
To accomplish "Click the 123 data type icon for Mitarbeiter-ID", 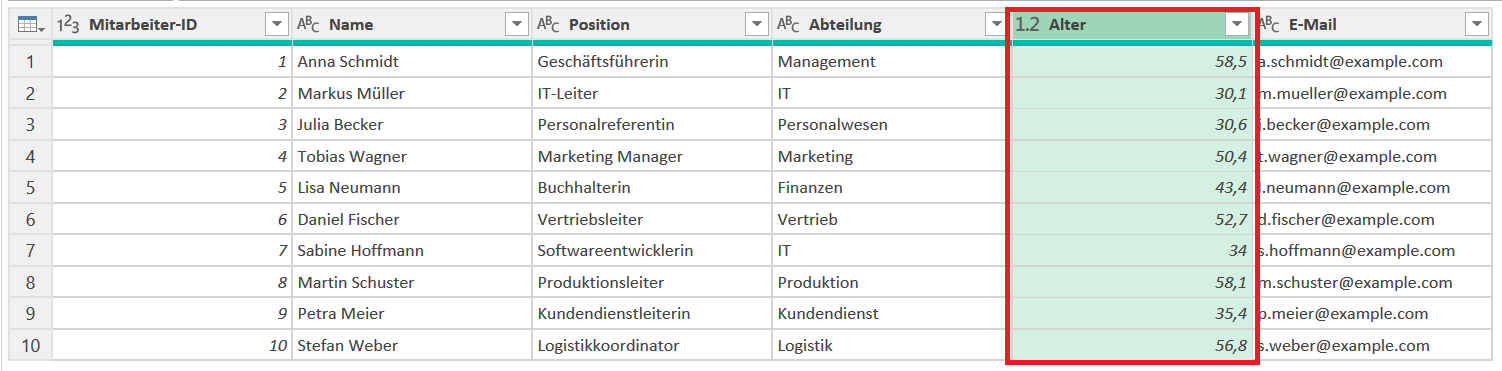I will point(69,25).
